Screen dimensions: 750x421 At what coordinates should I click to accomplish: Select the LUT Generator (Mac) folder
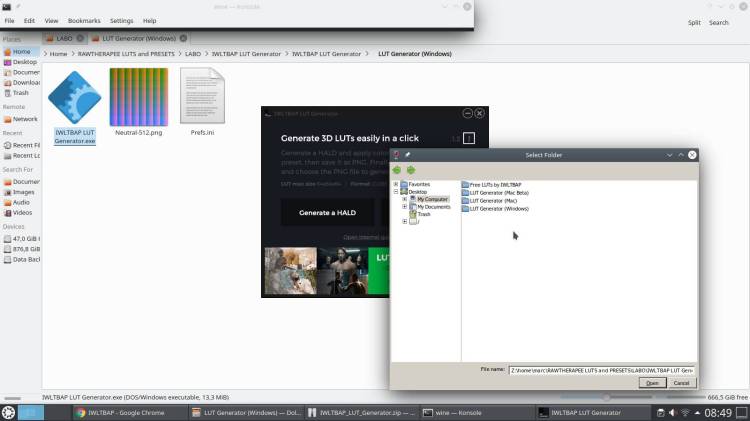point(489,201)
